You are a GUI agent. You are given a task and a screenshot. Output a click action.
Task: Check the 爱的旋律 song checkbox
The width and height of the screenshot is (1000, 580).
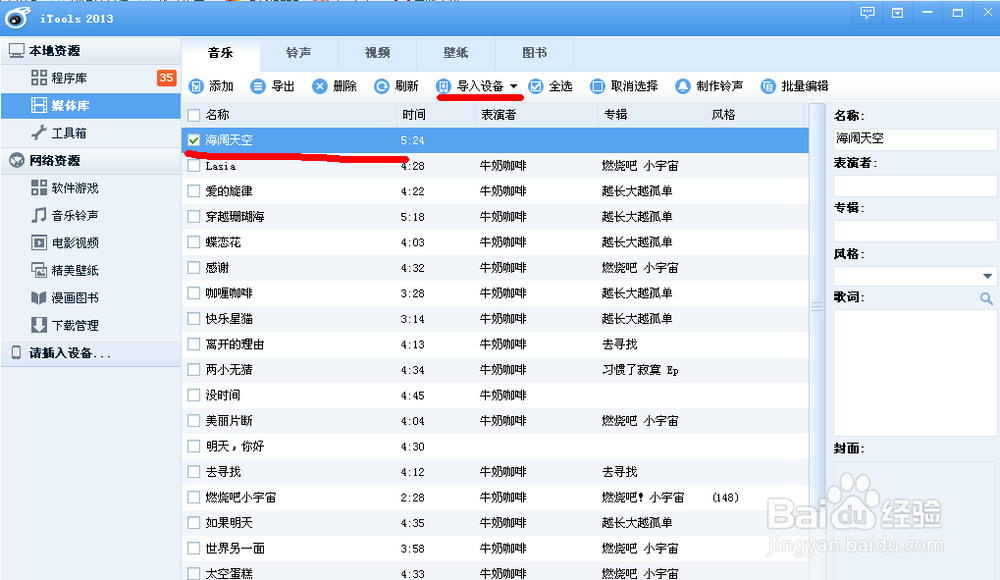(x=194, y=191)
